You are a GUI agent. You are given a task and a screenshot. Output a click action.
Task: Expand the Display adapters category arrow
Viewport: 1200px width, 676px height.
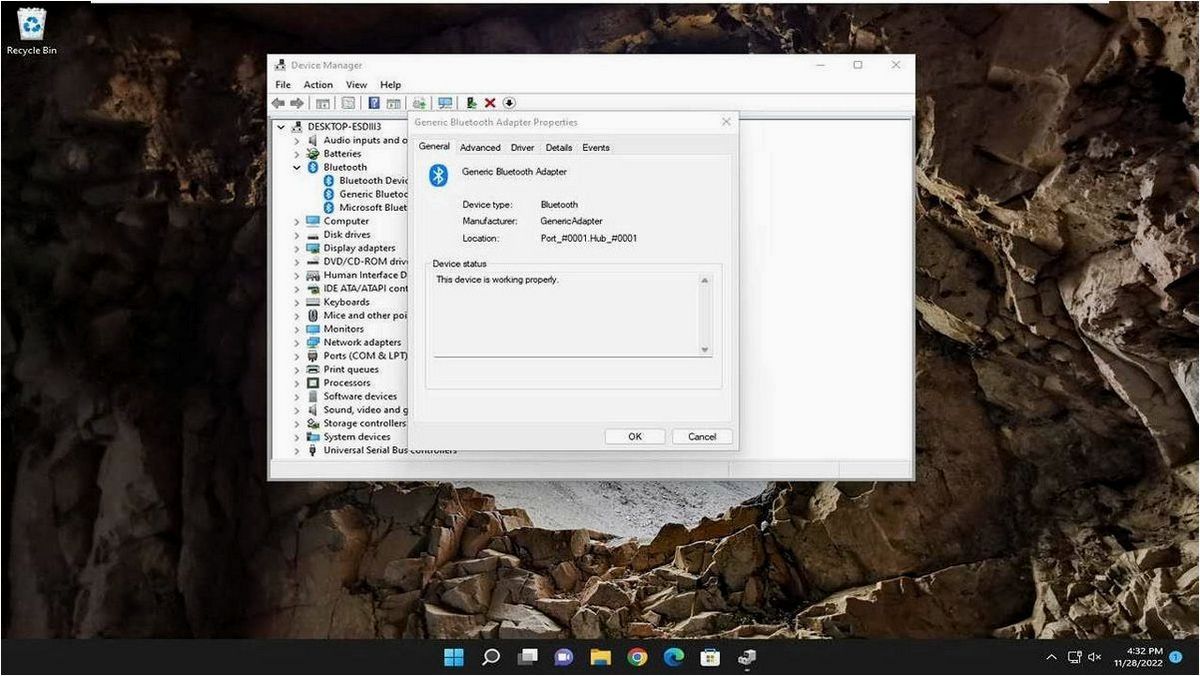(297, 248)
